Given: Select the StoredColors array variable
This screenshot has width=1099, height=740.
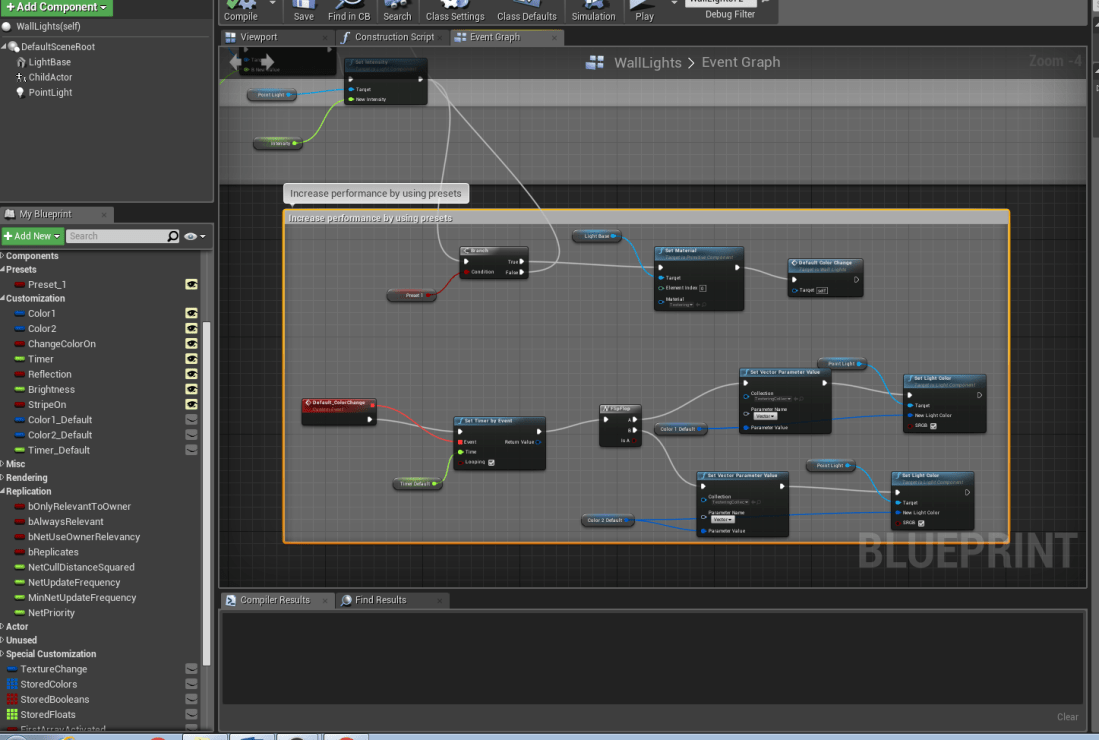Looking at the screenshot, I should (x=48, y=685).
